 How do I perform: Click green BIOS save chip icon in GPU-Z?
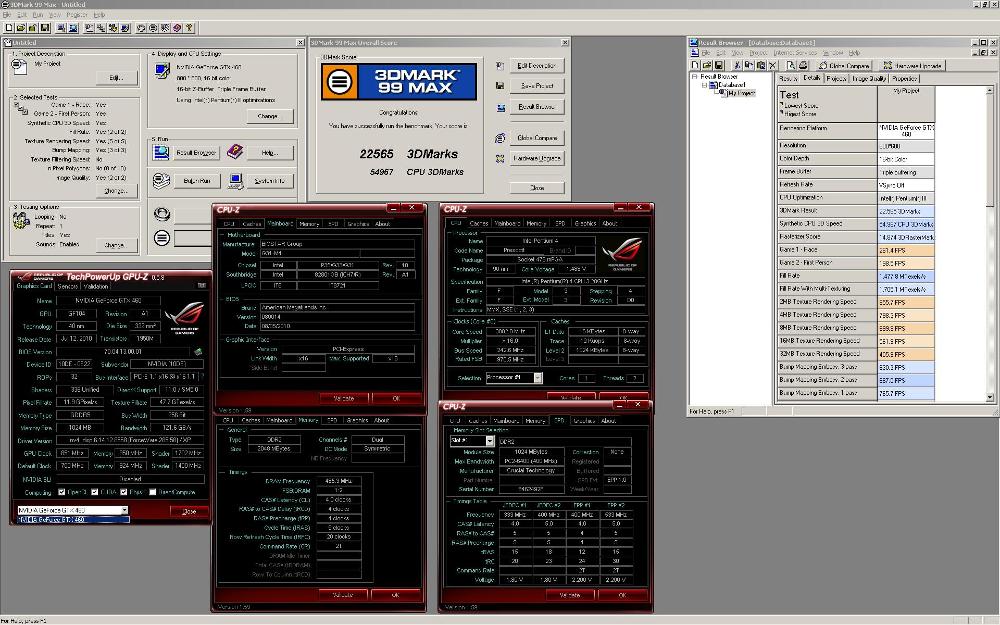pyautogui.click(x=198, y=351)
